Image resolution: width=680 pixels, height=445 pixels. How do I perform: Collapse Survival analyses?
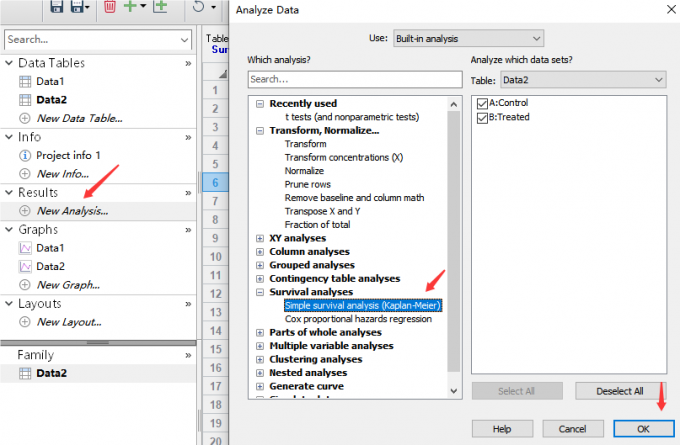pyautogui.click(x=260, y=292)
